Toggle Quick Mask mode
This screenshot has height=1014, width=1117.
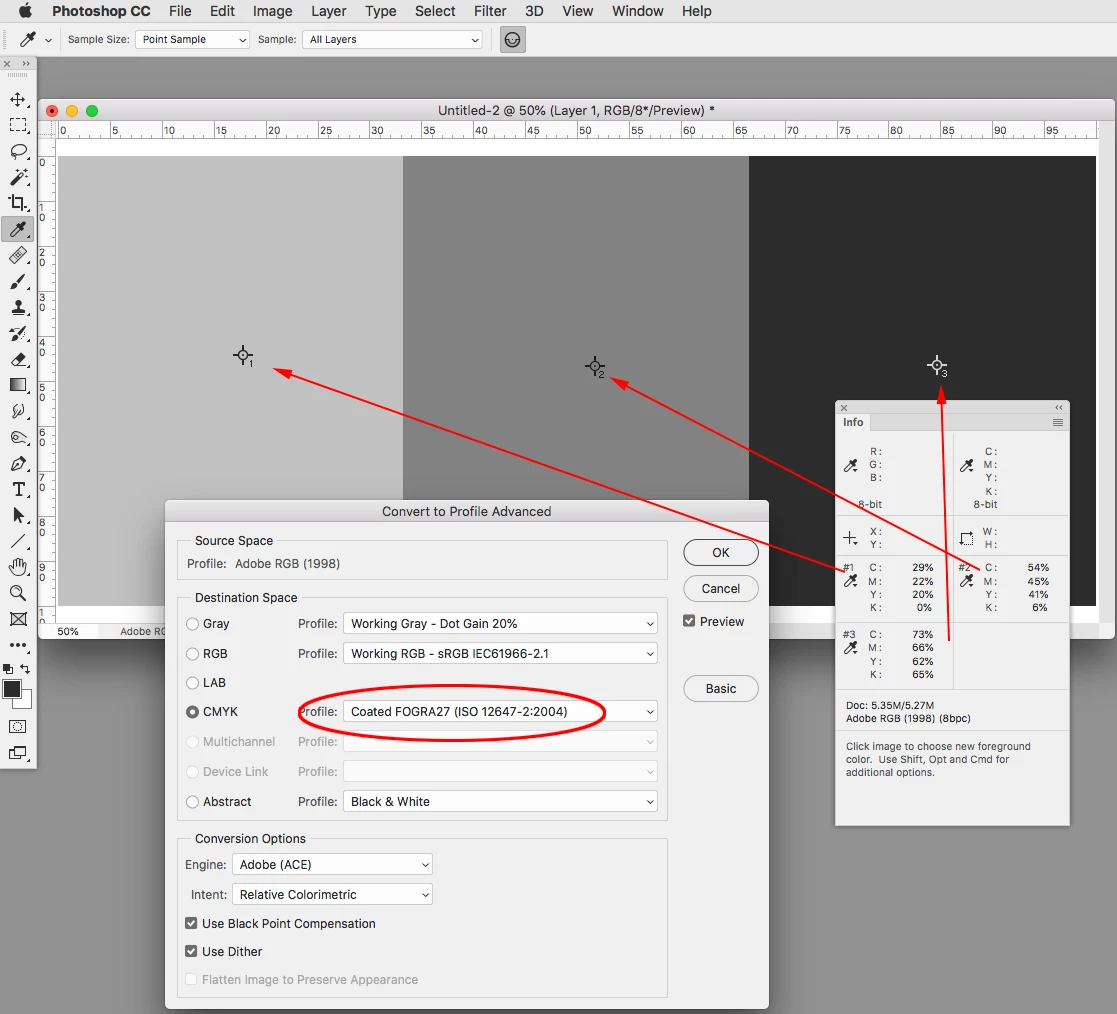[x=18, y=727]
